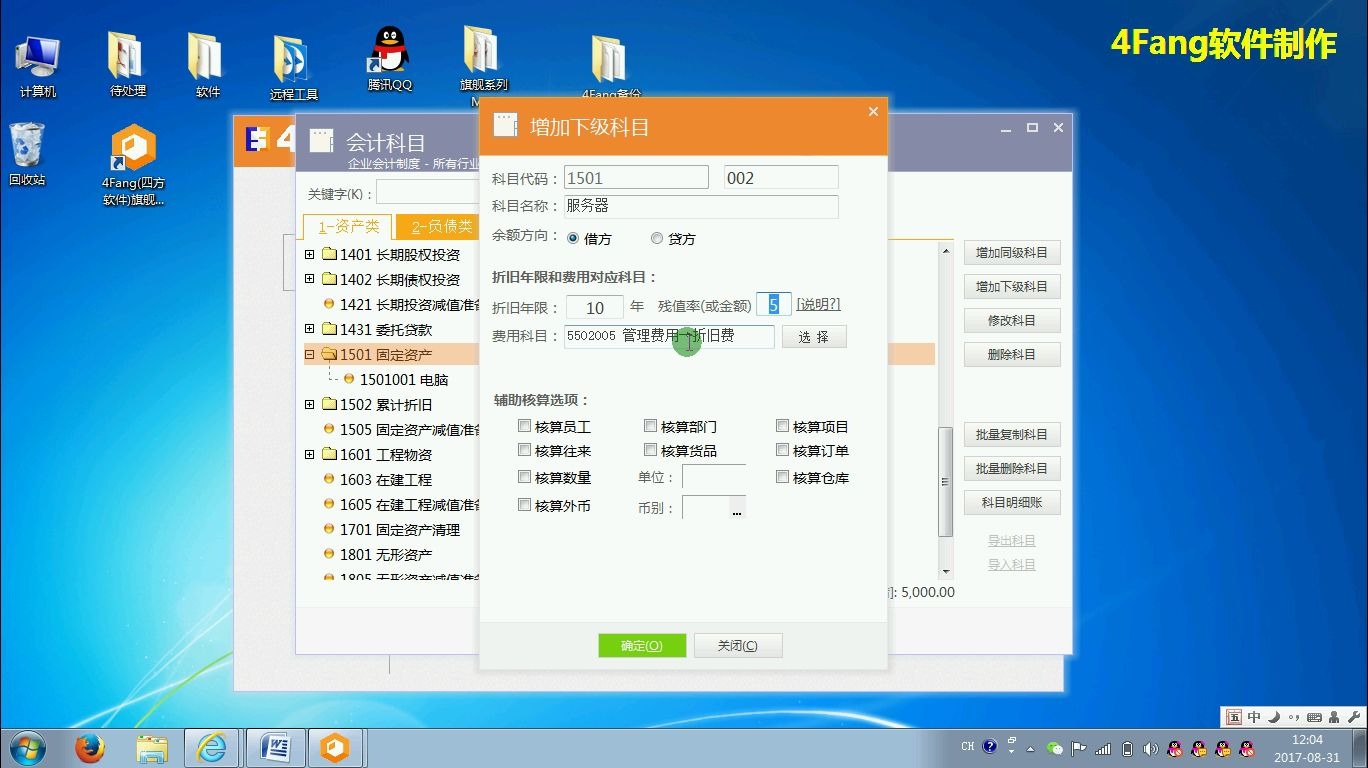Image resolution: width=1368 pixels, height=768 pixels.
Task: Open the Word document from the taskbar
Action: (274, 747)
